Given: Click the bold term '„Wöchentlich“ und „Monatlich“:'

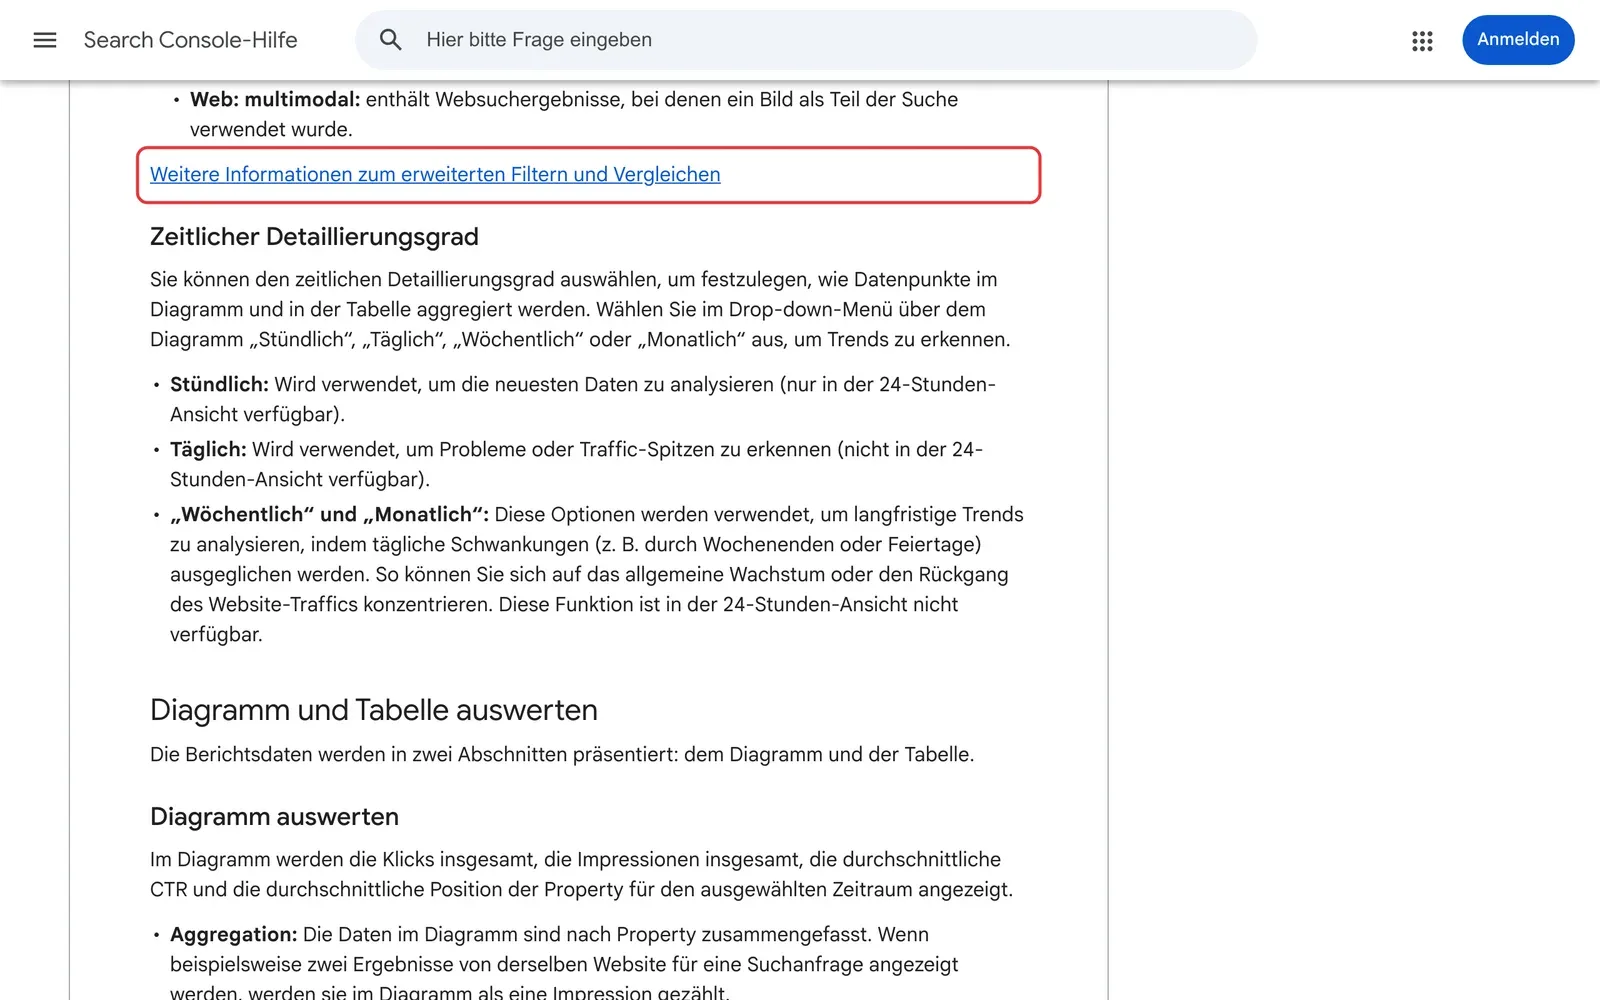Looking at the screenshot, I should [x=329, y=514].
